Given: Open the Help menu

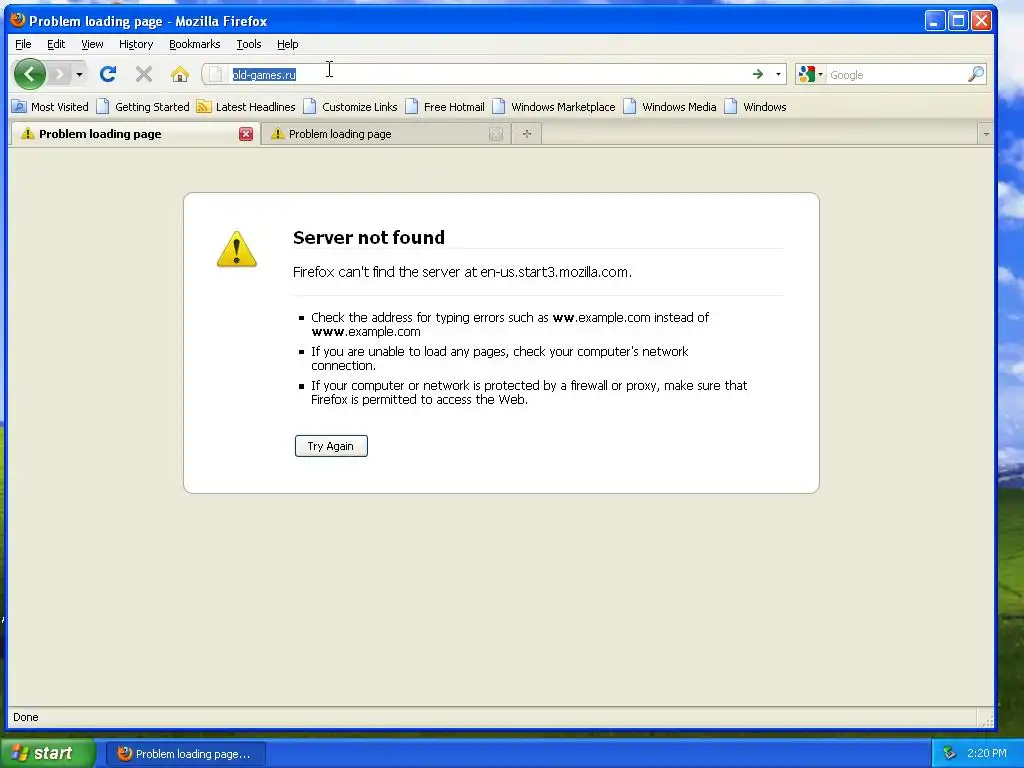Looking at the screenshot, I should pos(287,44).
